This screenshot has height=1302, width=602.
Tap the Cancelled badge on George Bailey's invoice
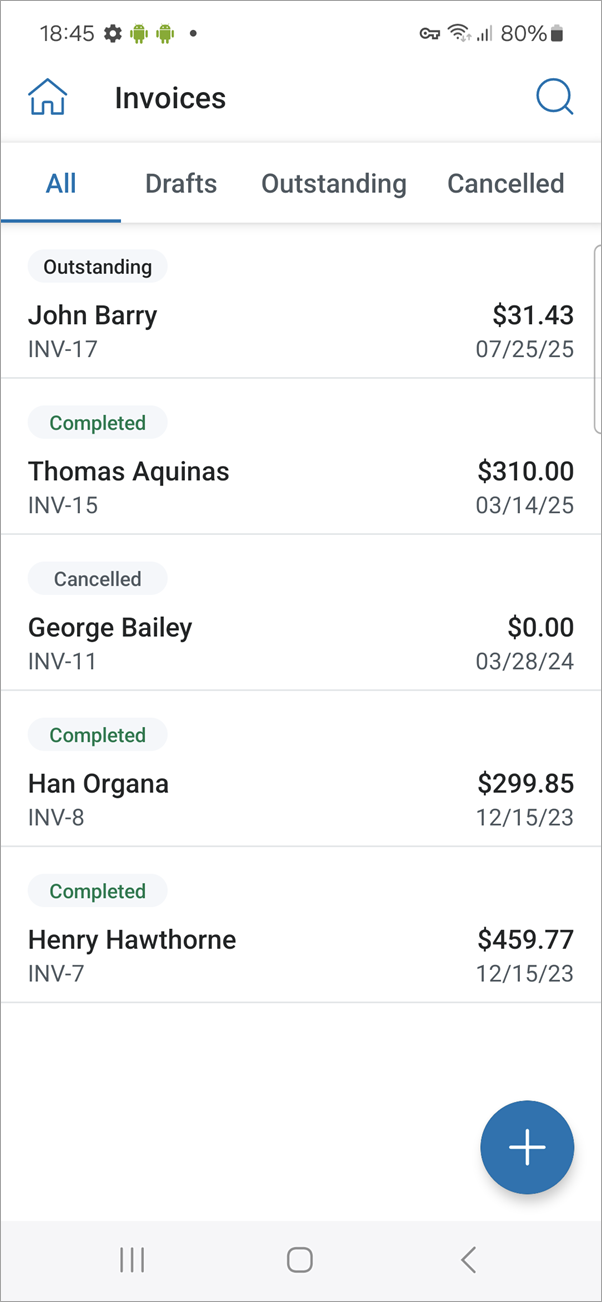pyautogui.click(x=97, y=578)
